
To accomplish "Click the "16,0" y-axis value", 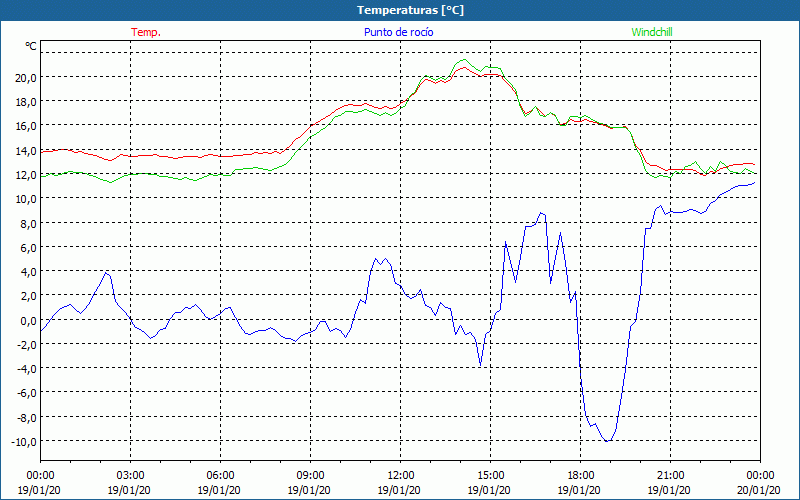I will 27,126.
